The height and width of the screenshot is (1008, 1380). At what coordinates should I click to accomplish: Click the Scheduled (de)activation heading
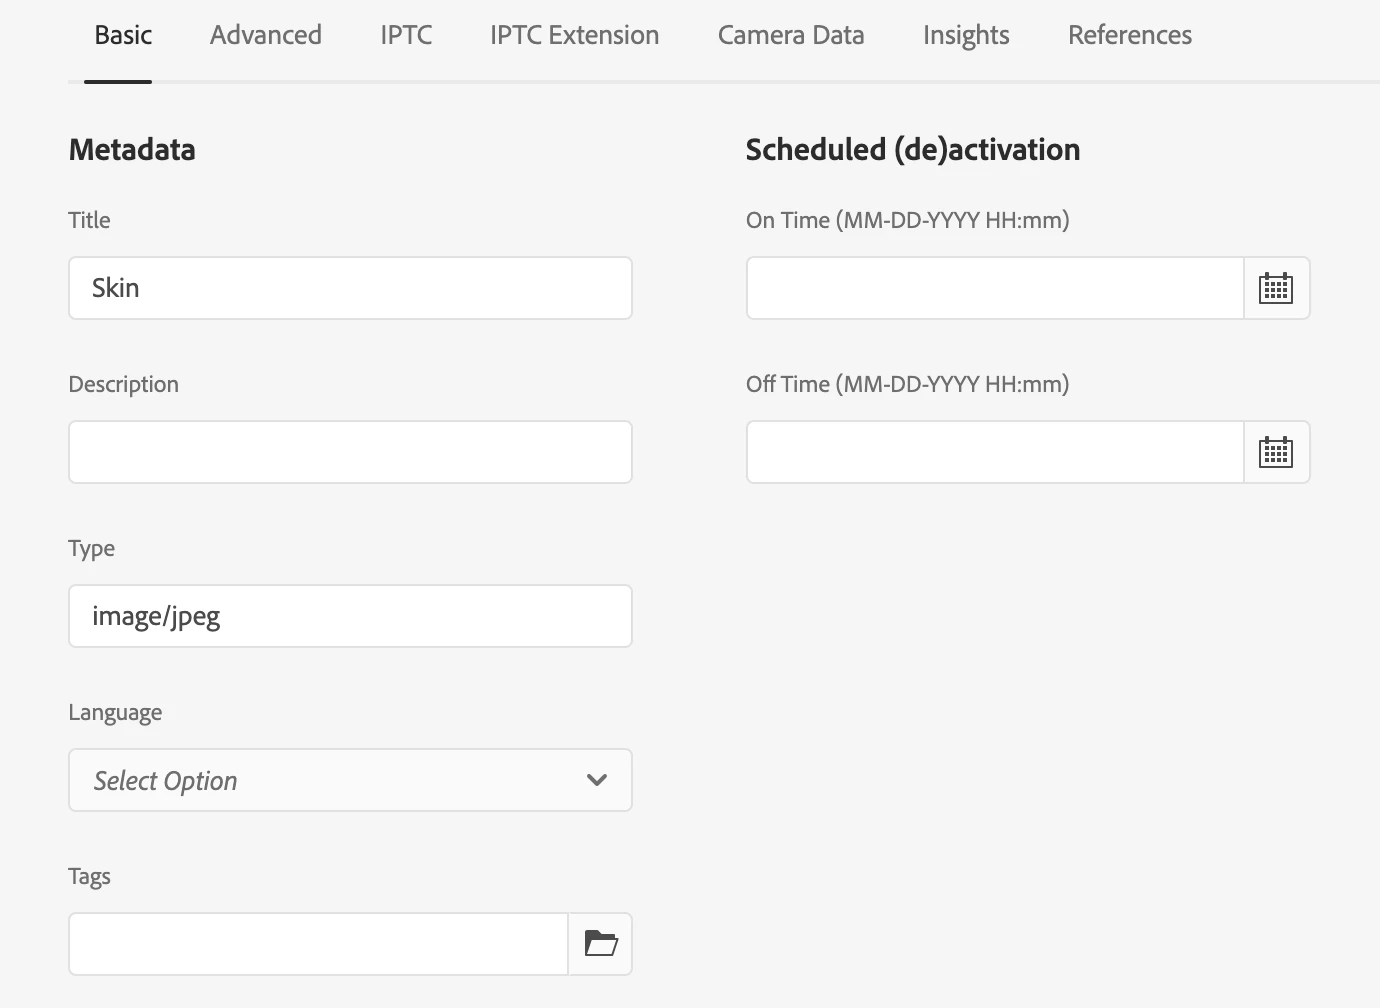(x=913, y=150)
